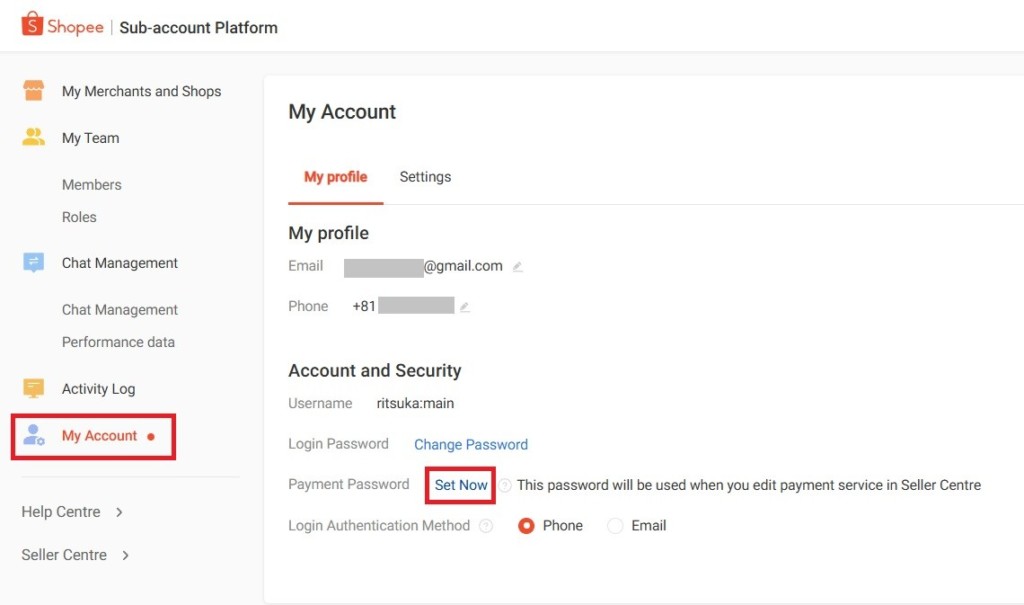Click the Payment Password help question icon

pyautogui.click(x=505, y=486)
